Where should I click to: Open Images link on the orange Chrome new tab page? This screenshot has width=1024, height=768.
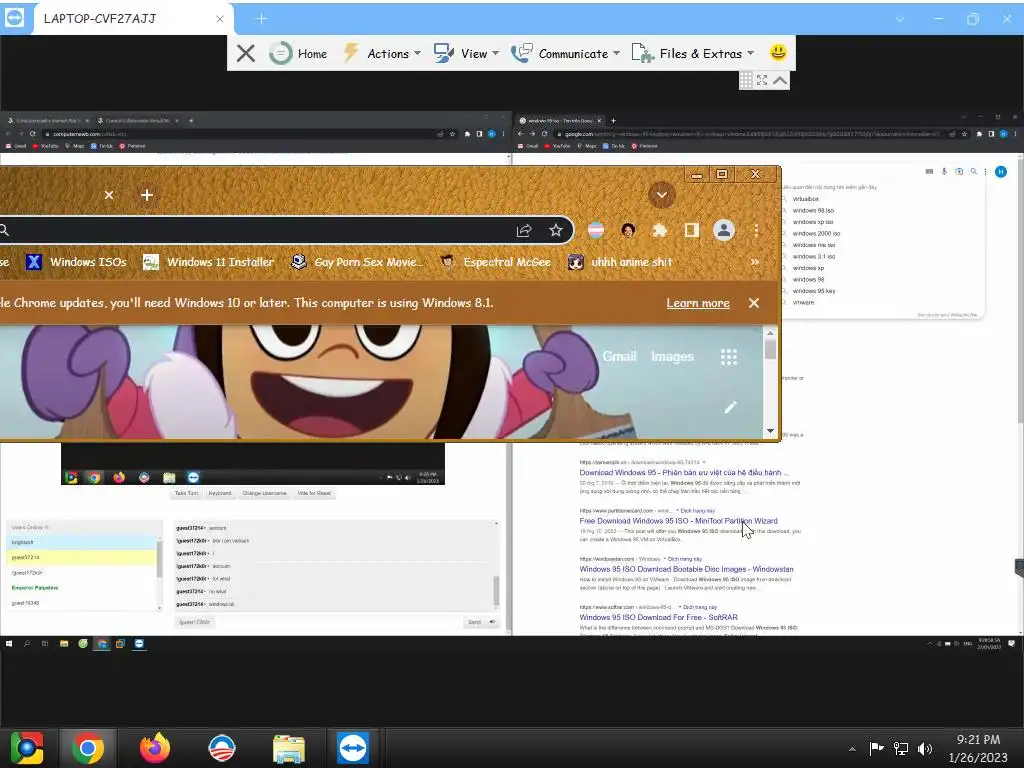click(x=672, y=357)
